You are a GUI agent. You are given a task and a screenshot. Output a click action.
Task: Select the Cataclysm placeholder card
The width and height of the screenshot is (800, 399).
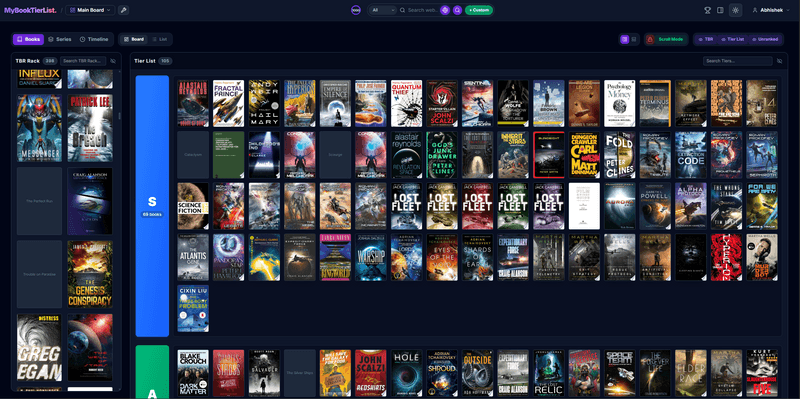pyautogui.click(x=193, y=155)
